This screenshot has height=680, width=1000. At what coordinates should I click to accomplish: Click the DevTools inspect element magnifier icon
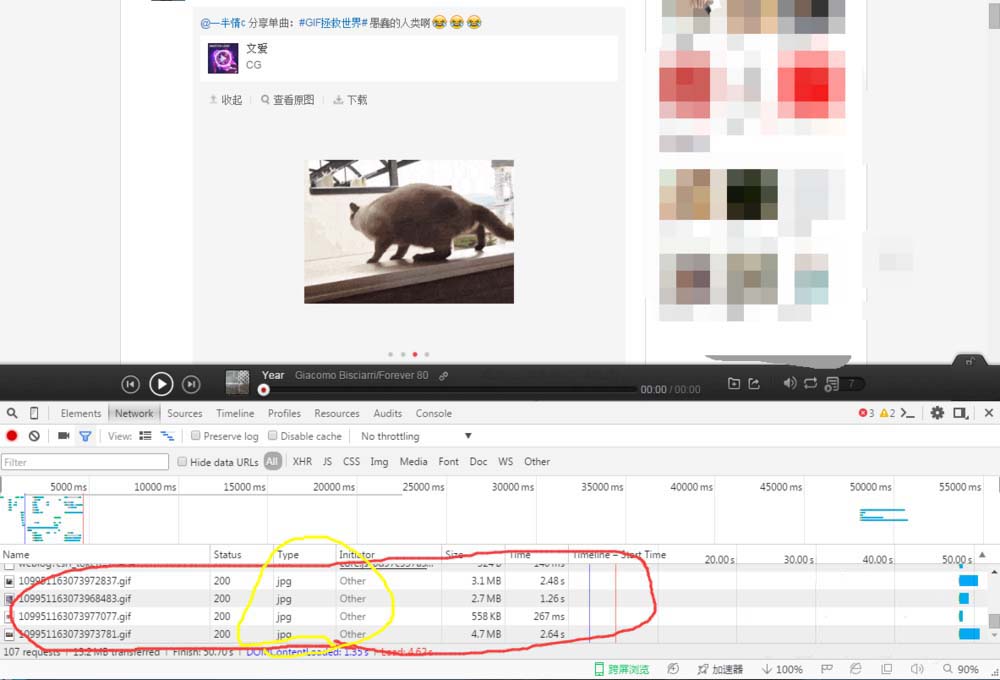tap(12, 413)
